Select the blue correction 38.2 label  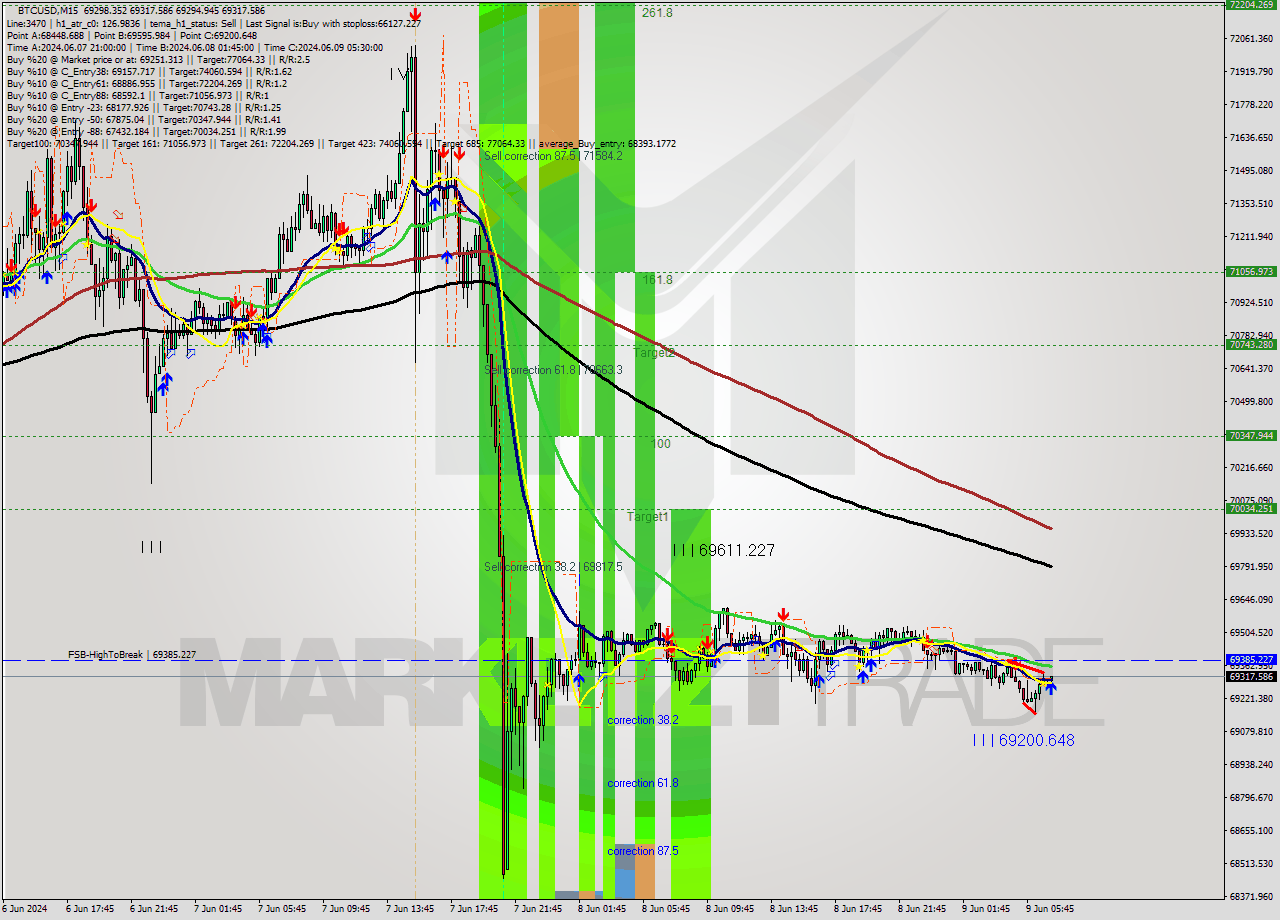[643, 720]
